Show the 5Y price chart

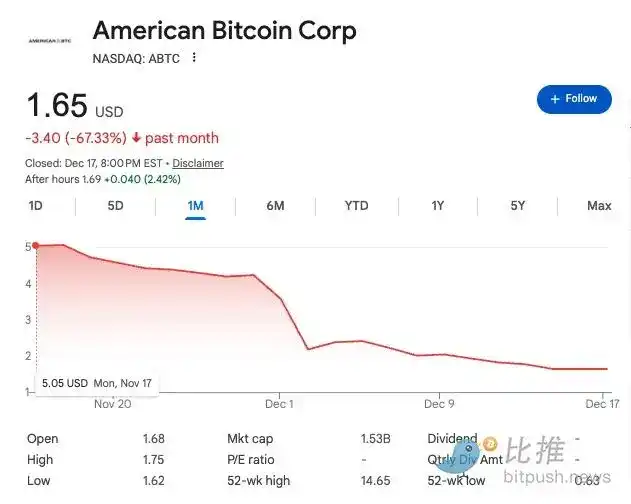coord(517,206)
